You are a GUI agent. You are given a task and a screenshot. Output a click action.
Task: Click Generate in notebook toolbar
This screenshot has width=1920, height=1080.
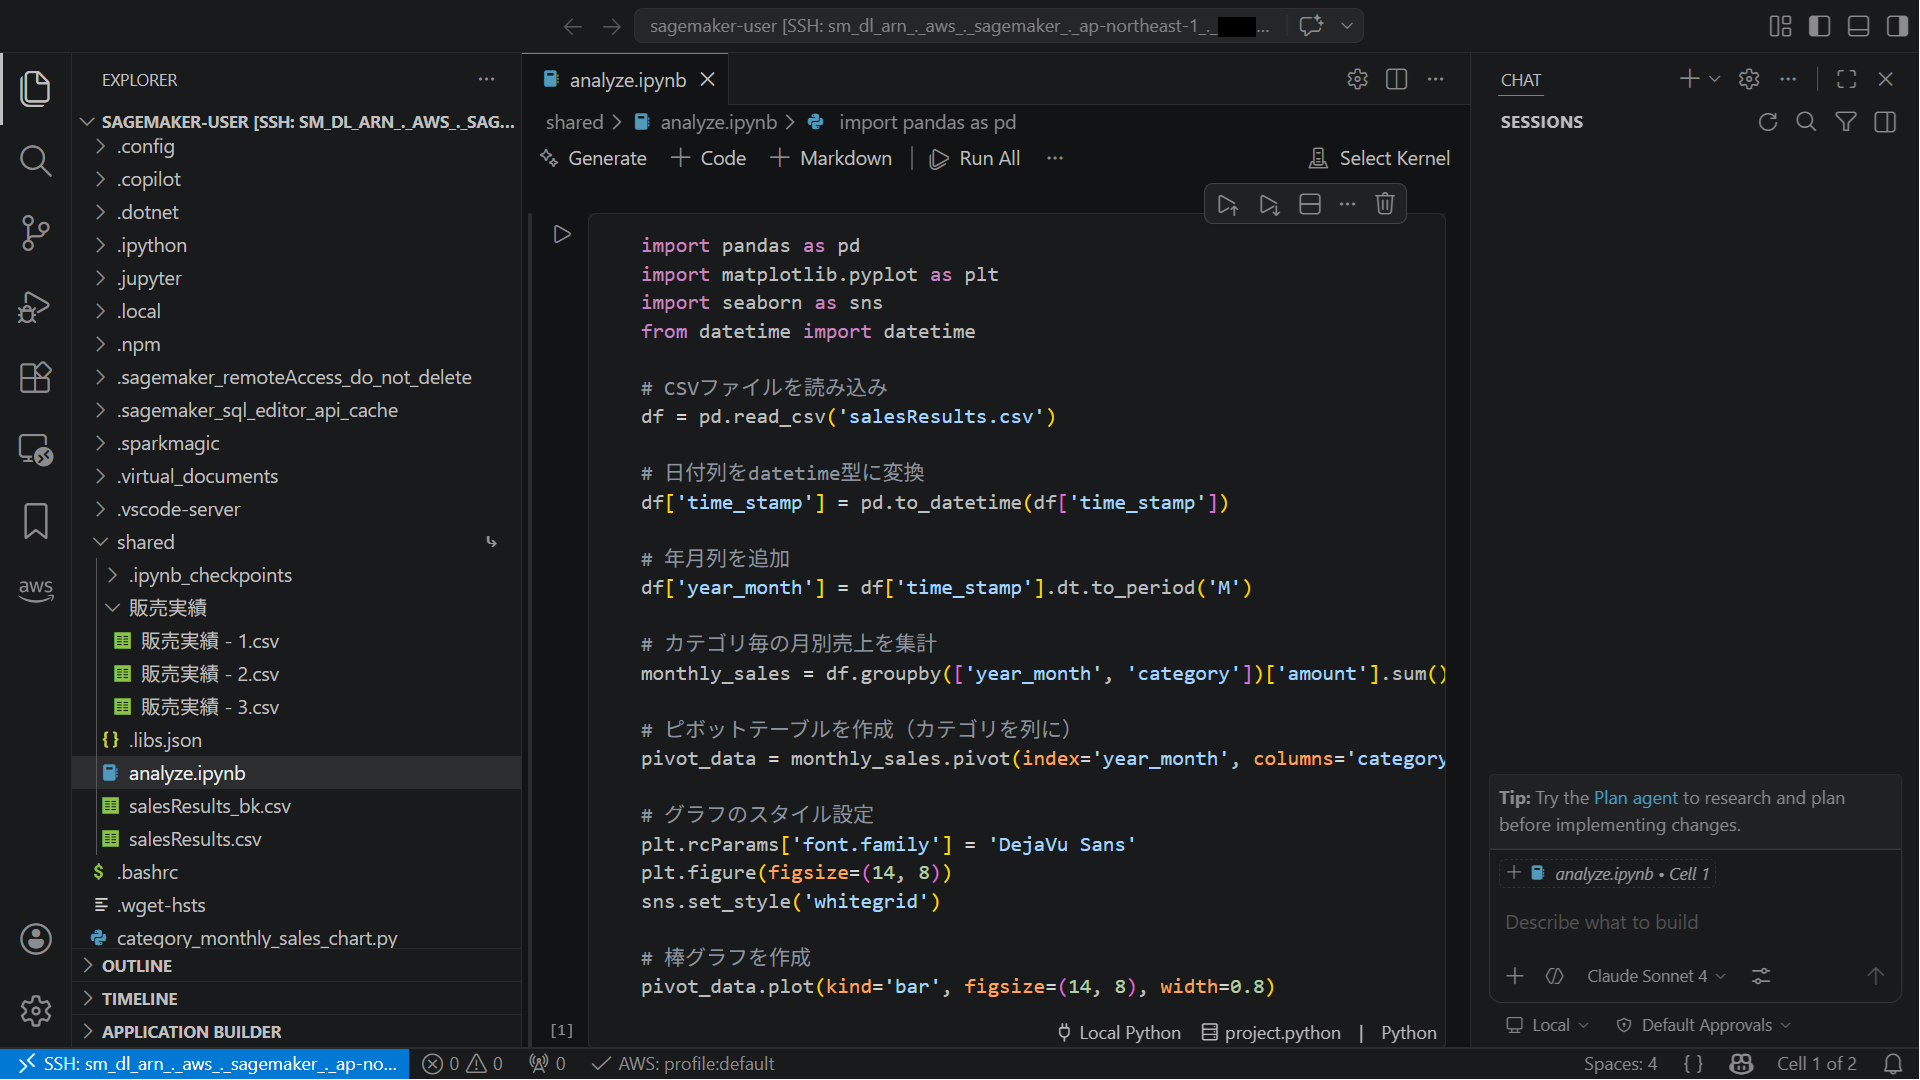tap(593, 158)
